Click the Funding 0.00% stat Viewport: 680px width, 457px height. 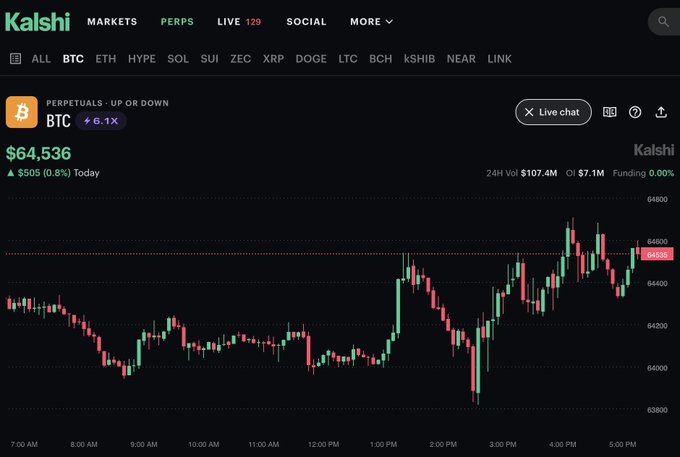643,173
